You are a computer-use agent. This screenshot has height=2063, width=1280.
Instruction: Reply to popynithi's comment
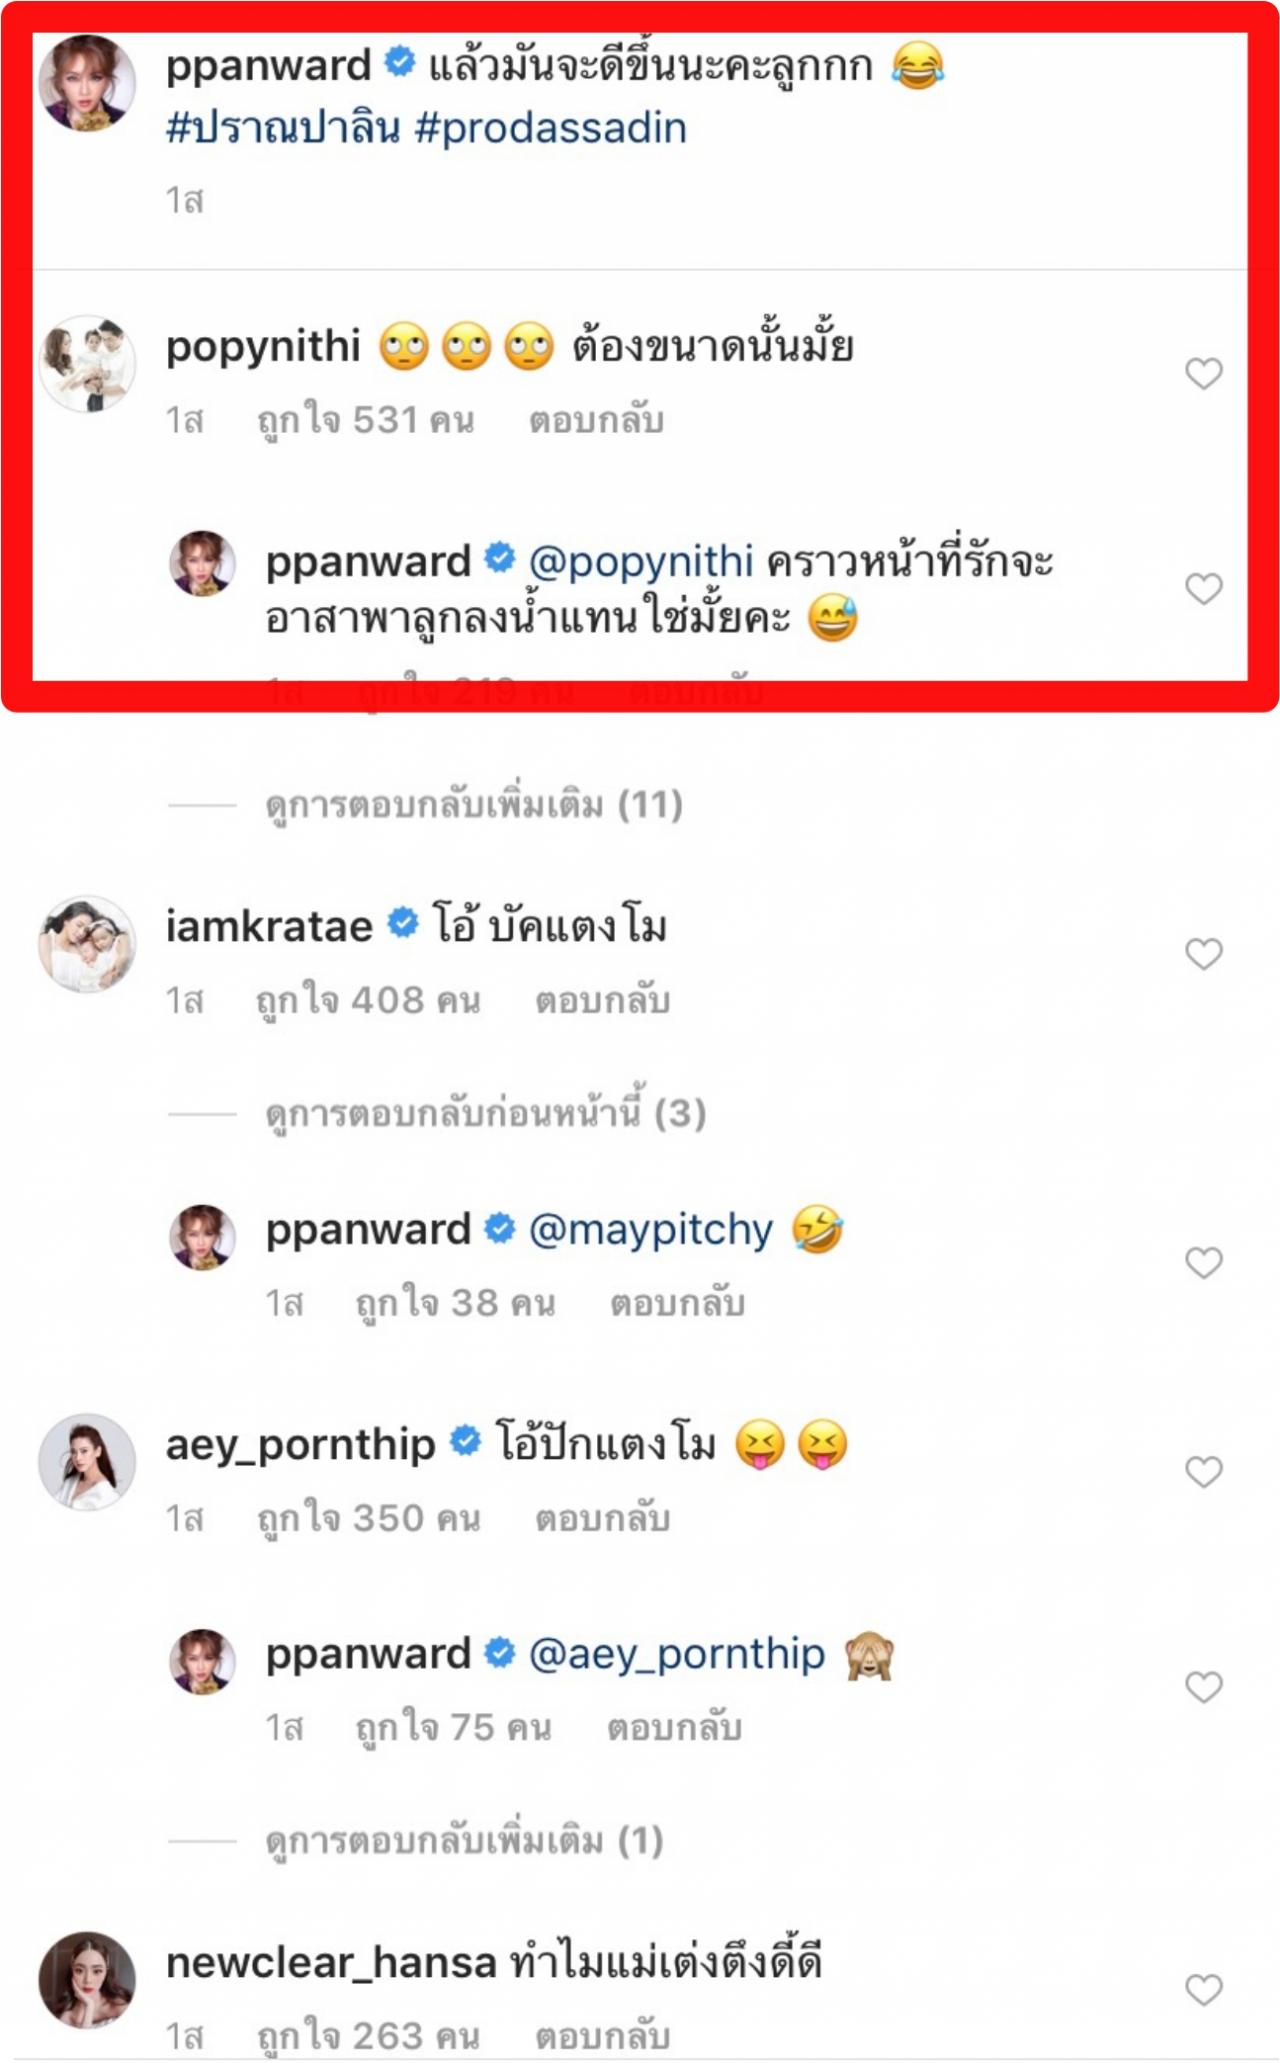click(x=596, y=421)
